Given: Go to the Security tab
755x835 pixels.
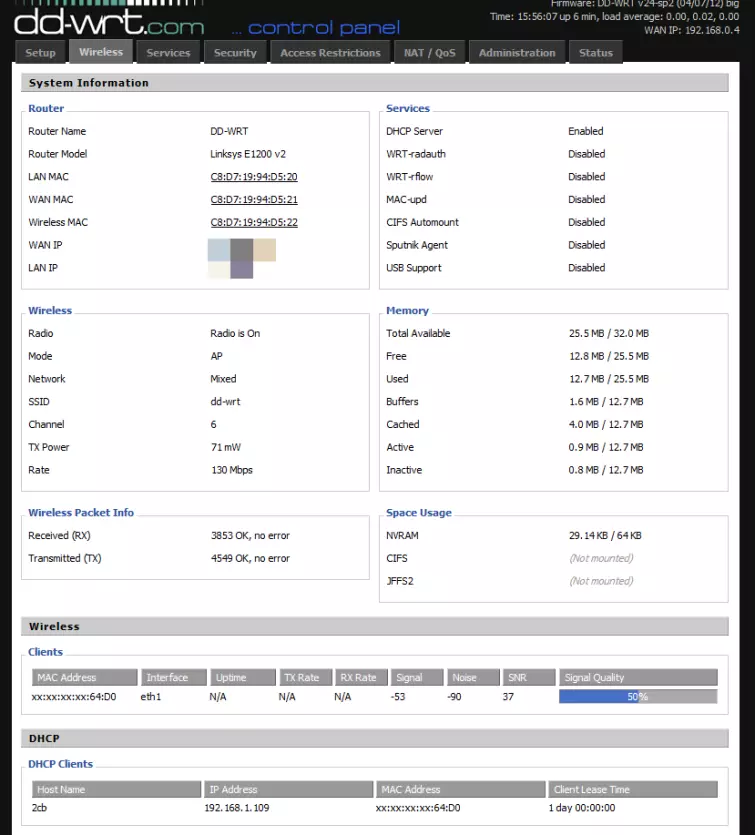Looking at the screenshot, I should 235,53.
